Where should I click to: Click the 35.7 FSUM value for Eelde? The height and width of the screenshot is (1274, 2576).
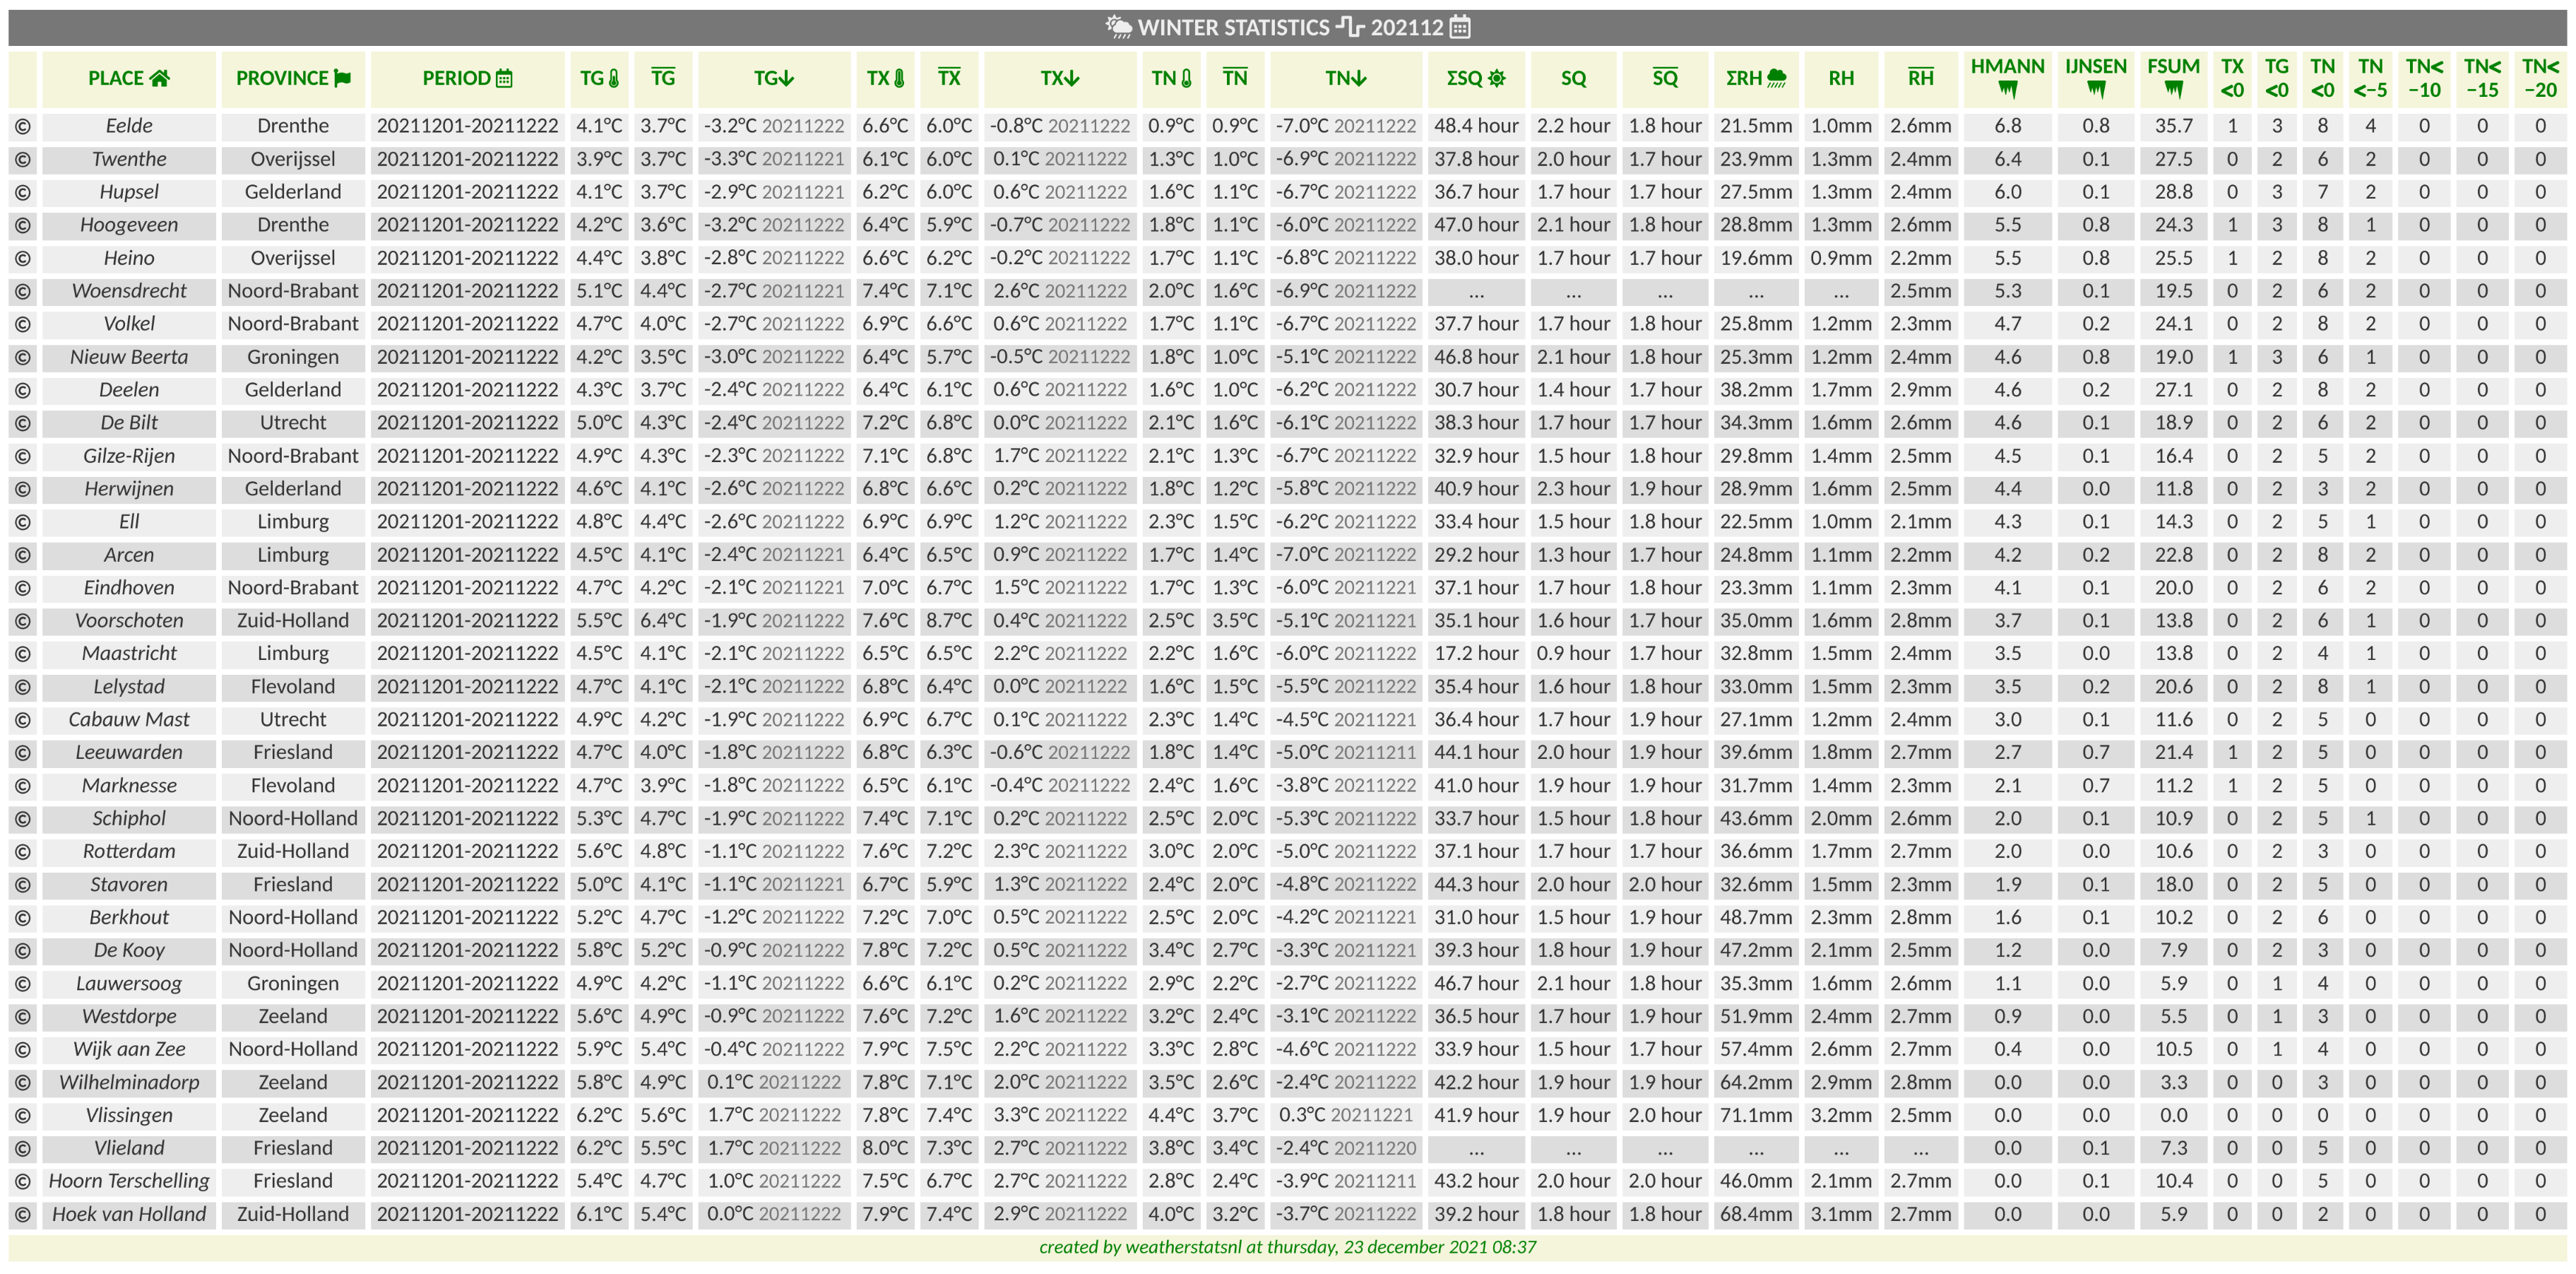2173,126
